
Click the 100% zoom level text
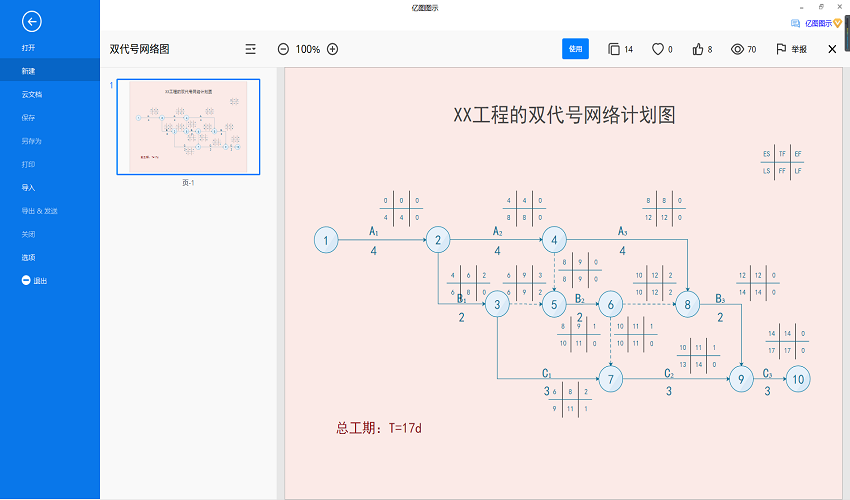[308, 49]
